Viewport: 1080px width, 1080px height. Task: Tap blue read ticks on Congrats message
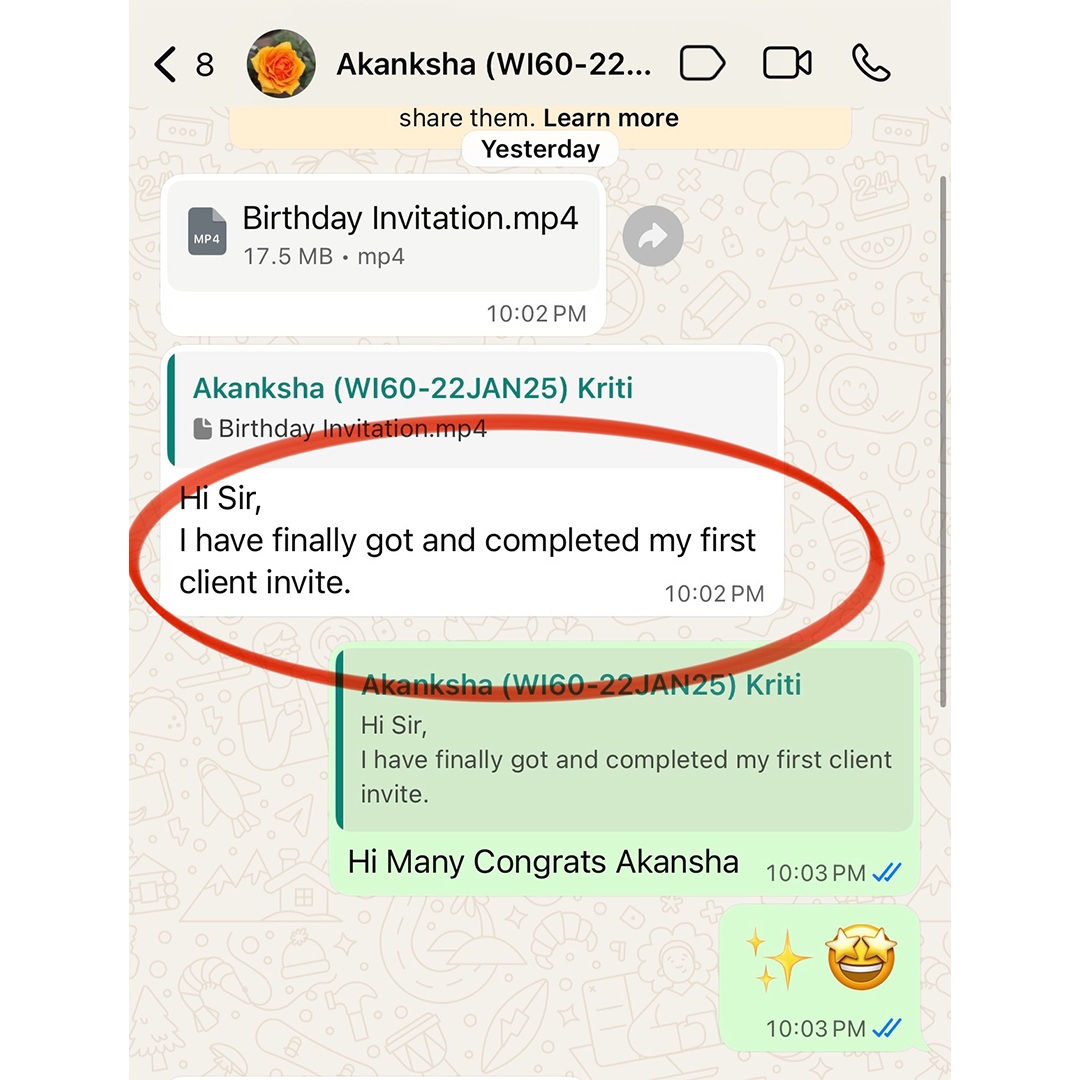click(886, 873)
